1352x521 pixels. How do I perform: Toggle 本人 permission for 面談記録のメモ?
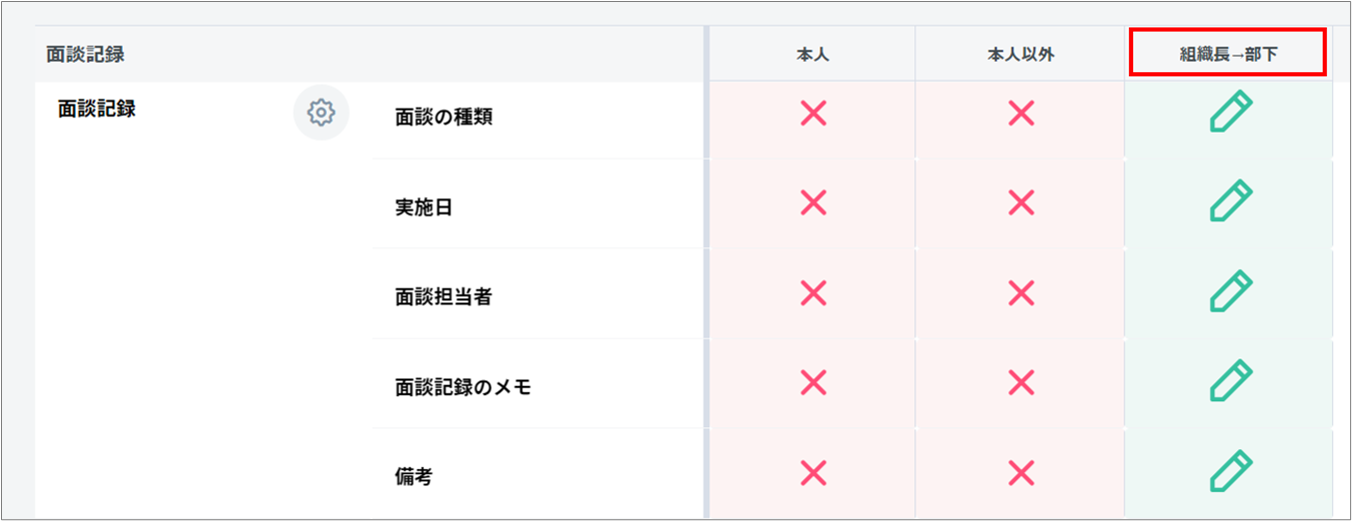tap(814, 382)
